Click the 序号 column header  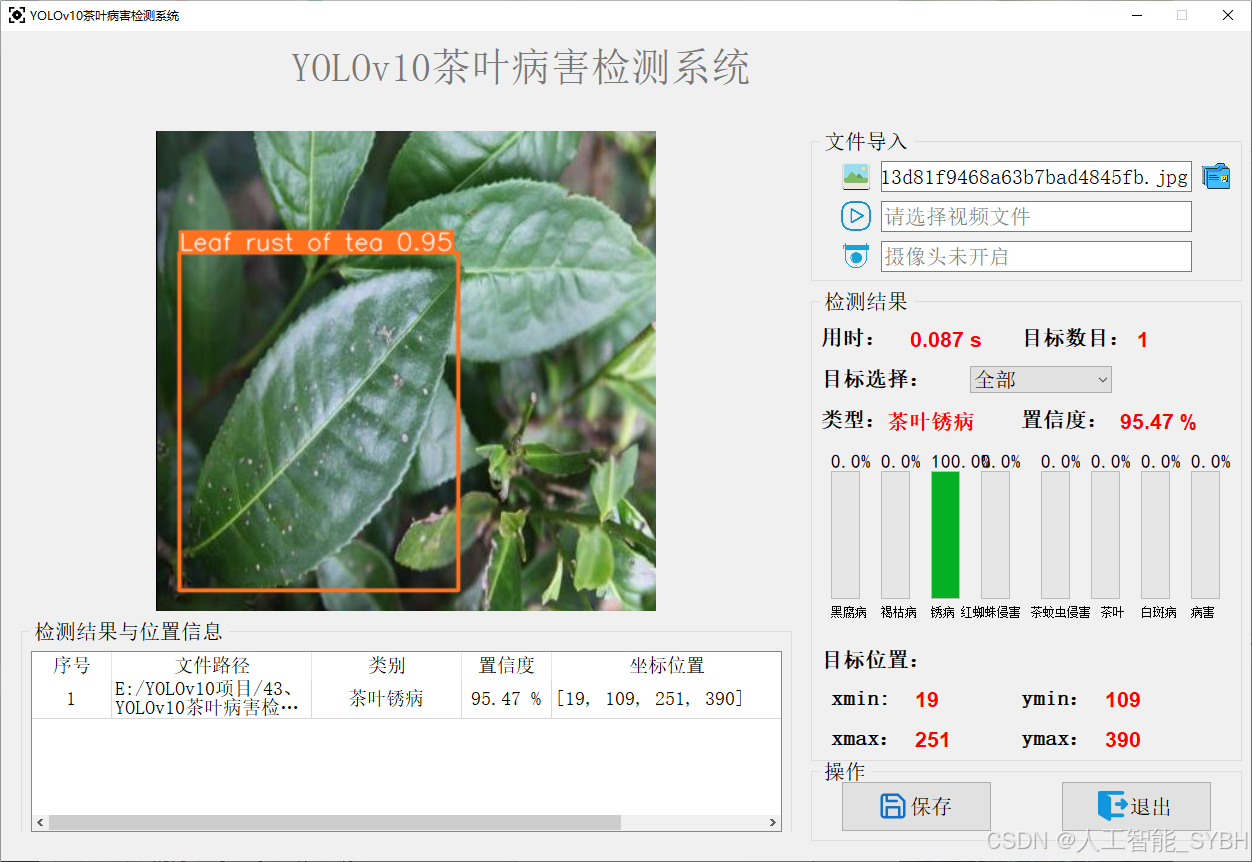[72, 665]
